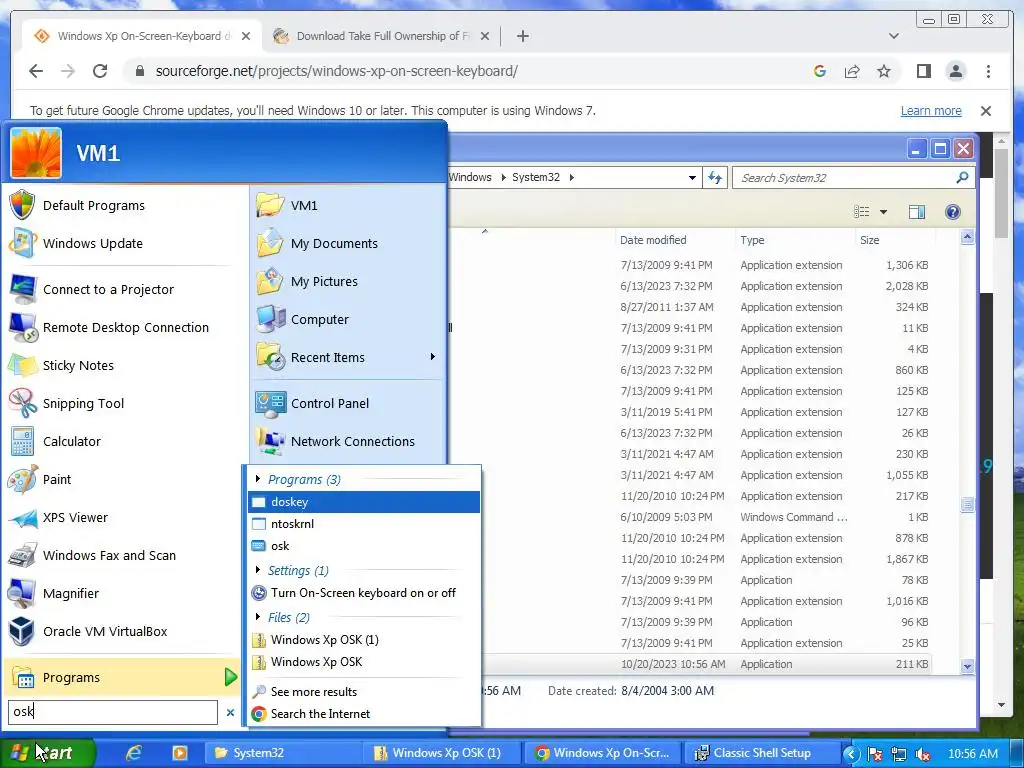The height and width of the screenshot is (768, 1024).
Task: Open Classic Shell Setup taskbar button
Action: point(760,753)
